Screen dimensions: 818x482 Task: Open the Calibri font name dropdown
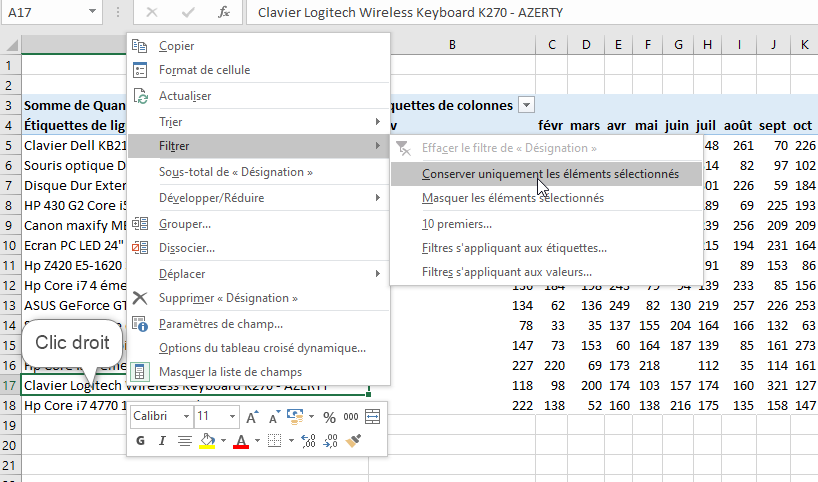(186, 417)
